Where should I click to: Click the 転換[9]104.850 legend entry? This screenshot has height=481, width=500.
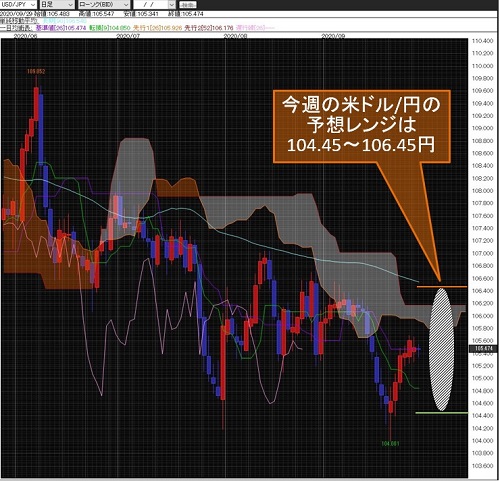(110, 28)
